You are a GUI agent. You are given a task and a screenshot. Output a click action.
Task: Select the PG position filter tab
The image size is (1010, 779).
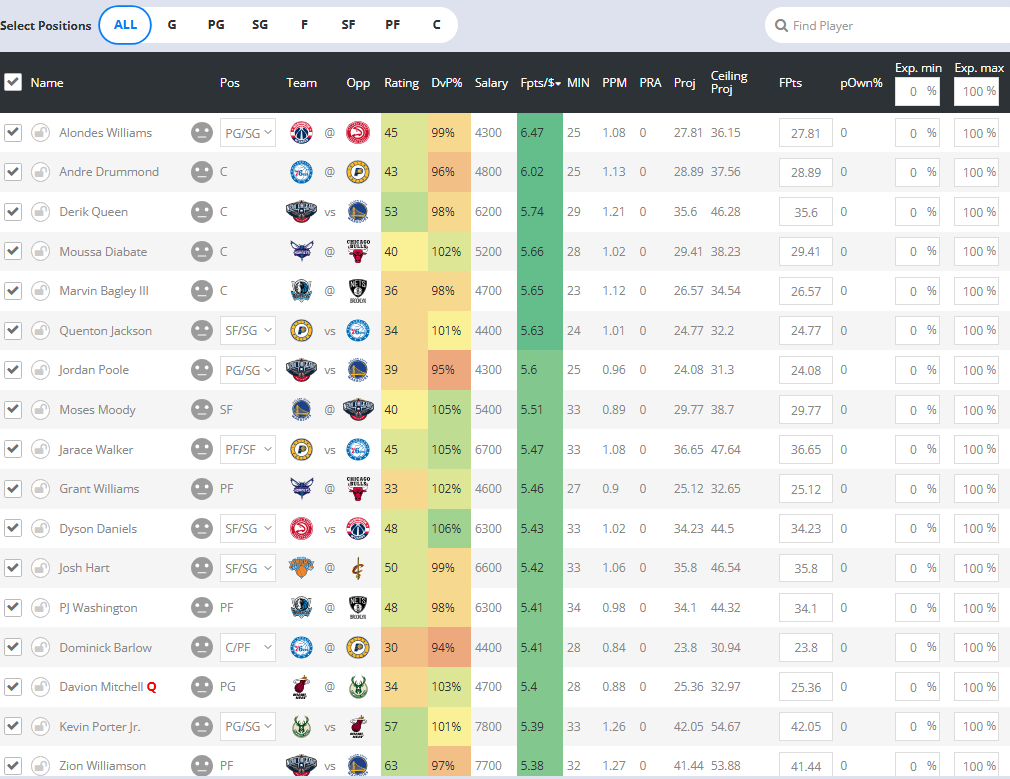[x=216, y=25]
